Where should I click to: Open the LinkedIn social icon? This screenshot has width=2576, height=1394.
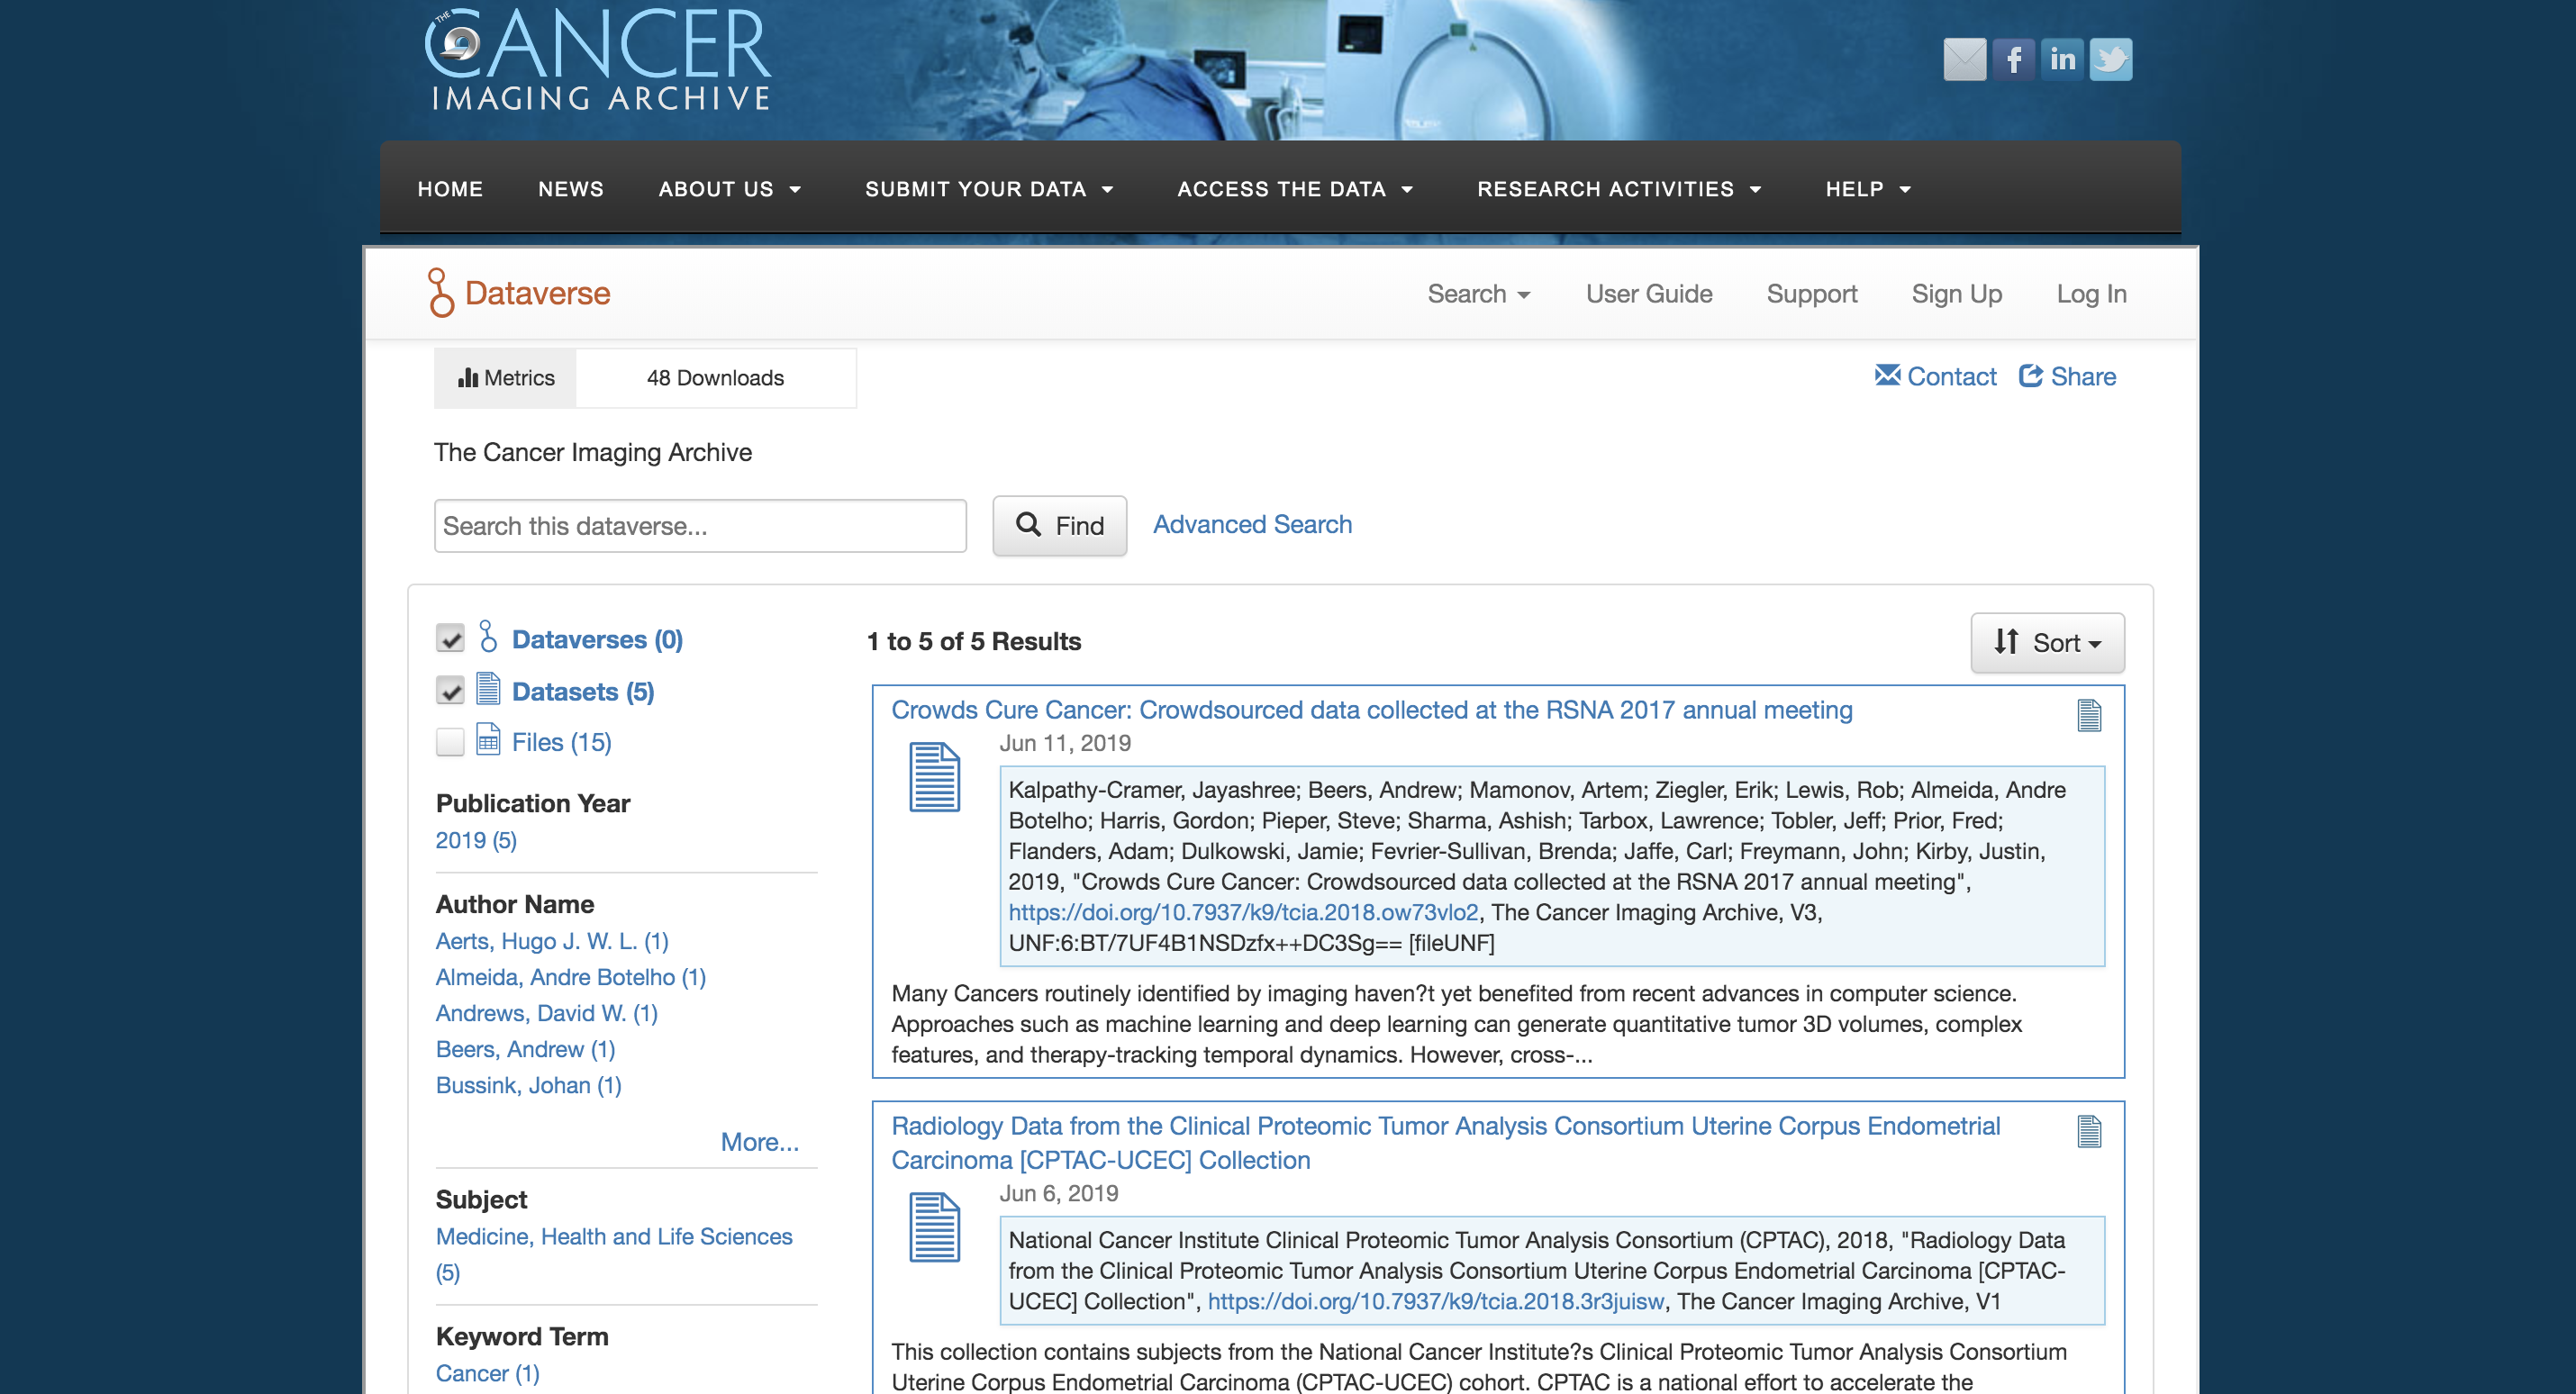2062,60
